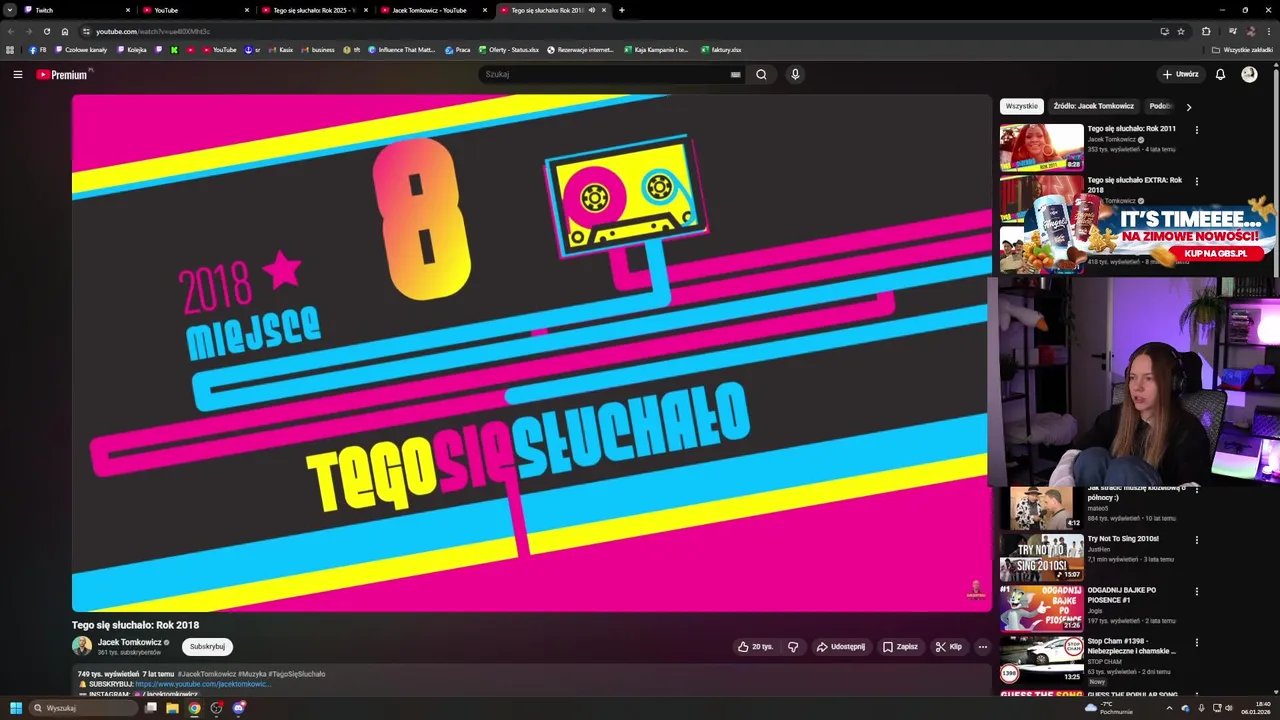The width and height of the screenshot is (1280, 720).
Task: Open File Explorer from taskbar
Action: coord(172,708)
